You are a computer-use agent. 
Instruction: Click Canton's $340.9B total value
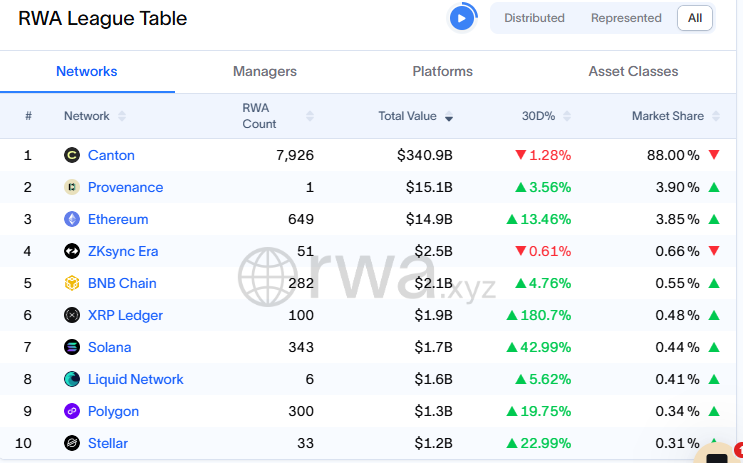(x=425, y=155)
